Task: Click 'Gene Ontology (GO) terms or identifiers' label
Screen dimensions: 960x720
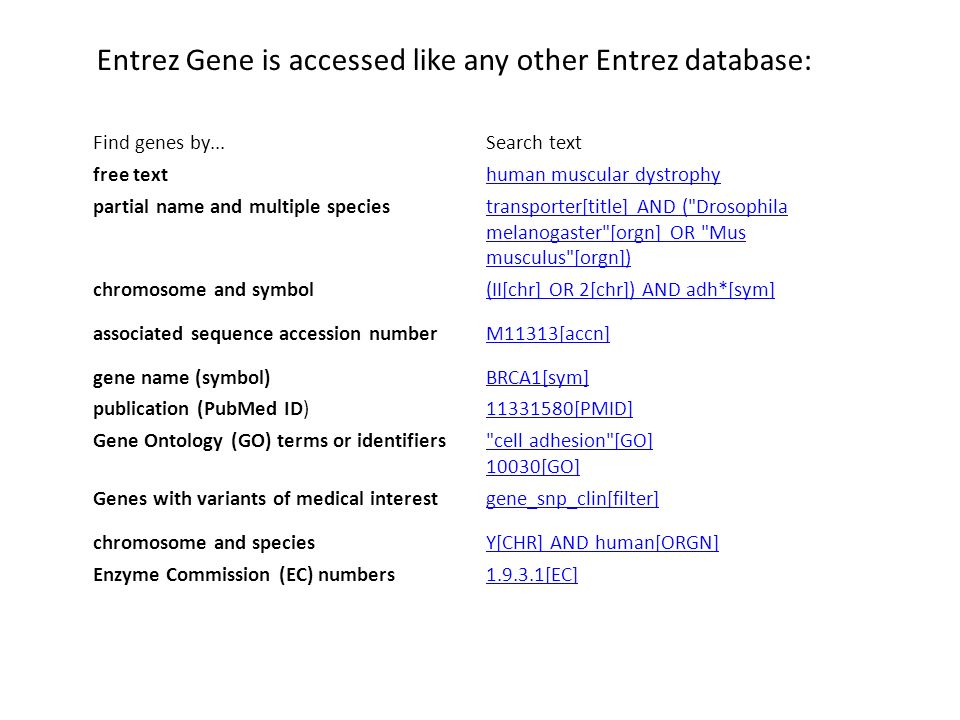Action: click(269, 441)
